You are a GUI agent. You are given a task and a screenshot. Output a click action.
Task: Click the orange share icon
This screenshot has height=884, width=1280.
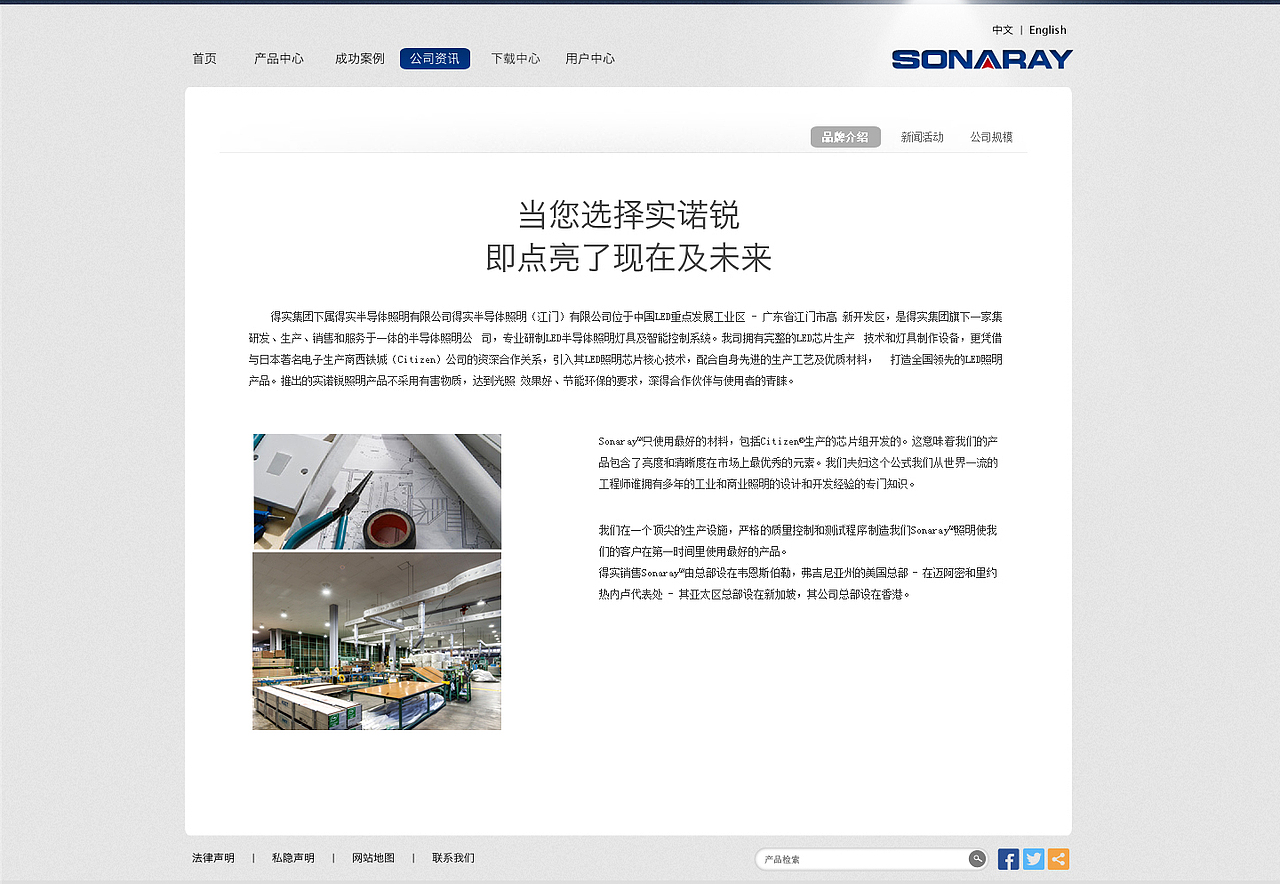tap(1059, 859)
